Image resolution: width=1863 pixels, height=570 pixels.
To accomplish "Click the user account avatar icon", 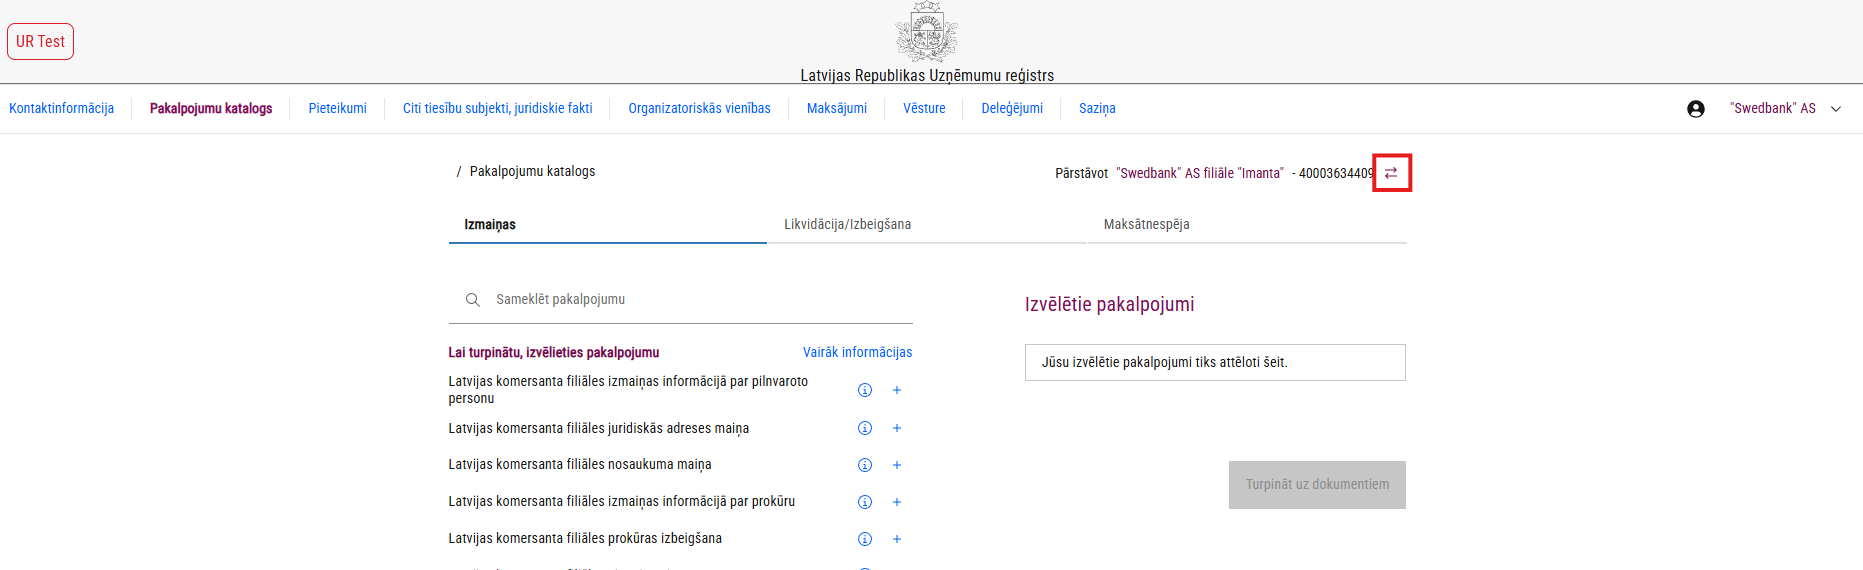I will click(1696, 109).
